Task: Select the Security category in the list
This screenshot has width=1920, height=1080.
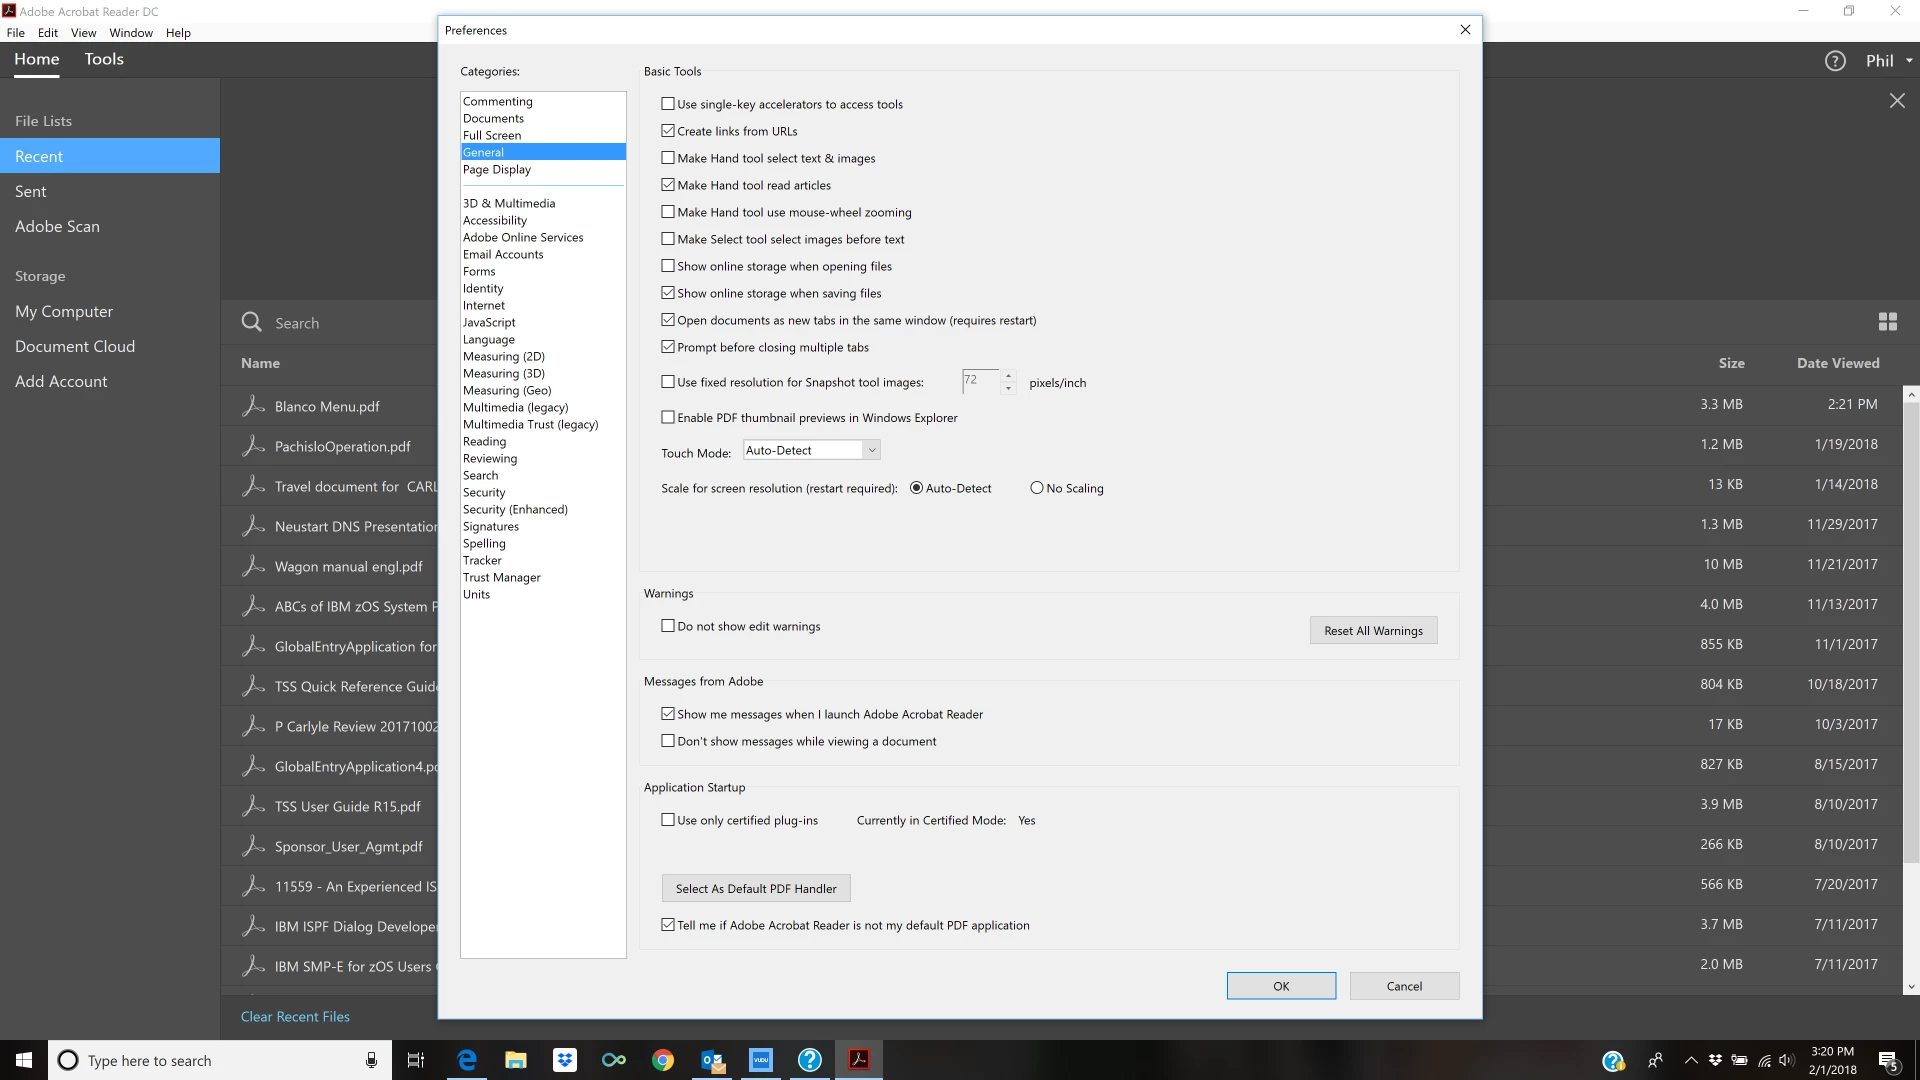Action: click(484, 492)
